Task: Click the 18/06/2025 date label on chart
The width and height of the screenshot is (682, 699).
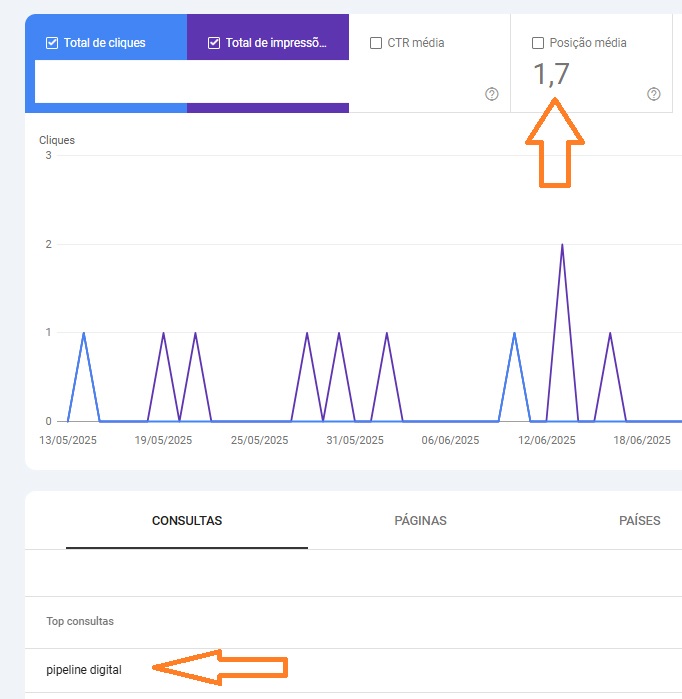Action: (x=642, y=440)
